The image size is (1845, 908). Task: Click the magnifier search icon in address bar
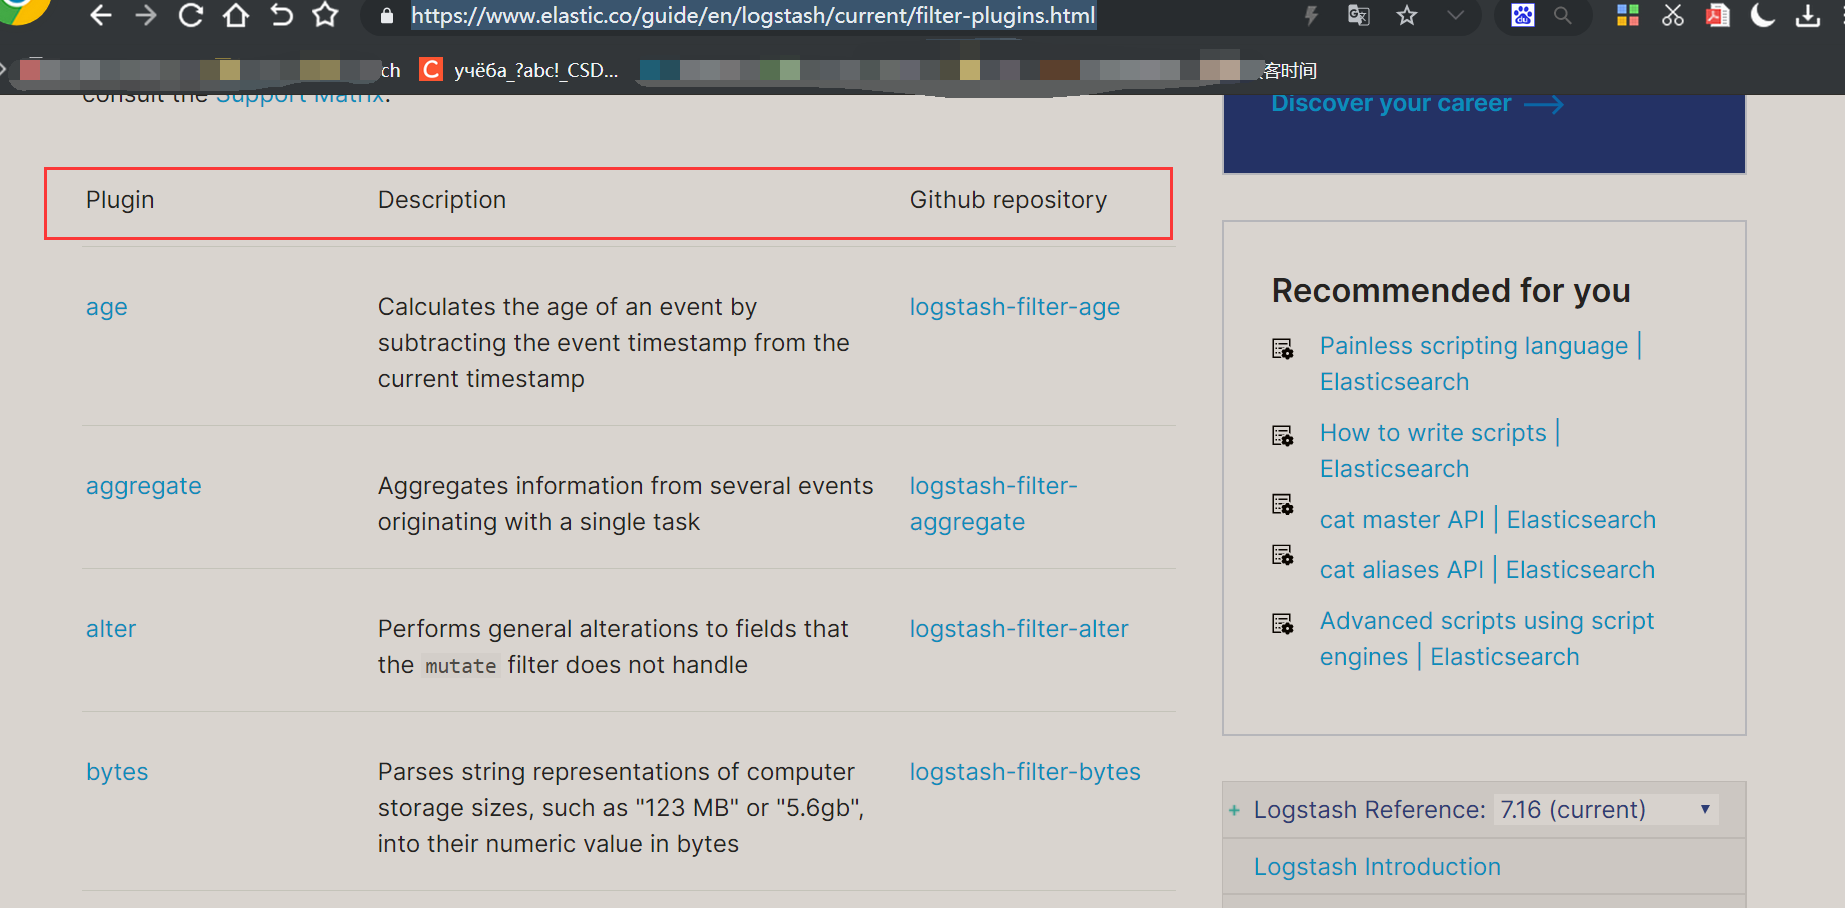pos(1563,17)
